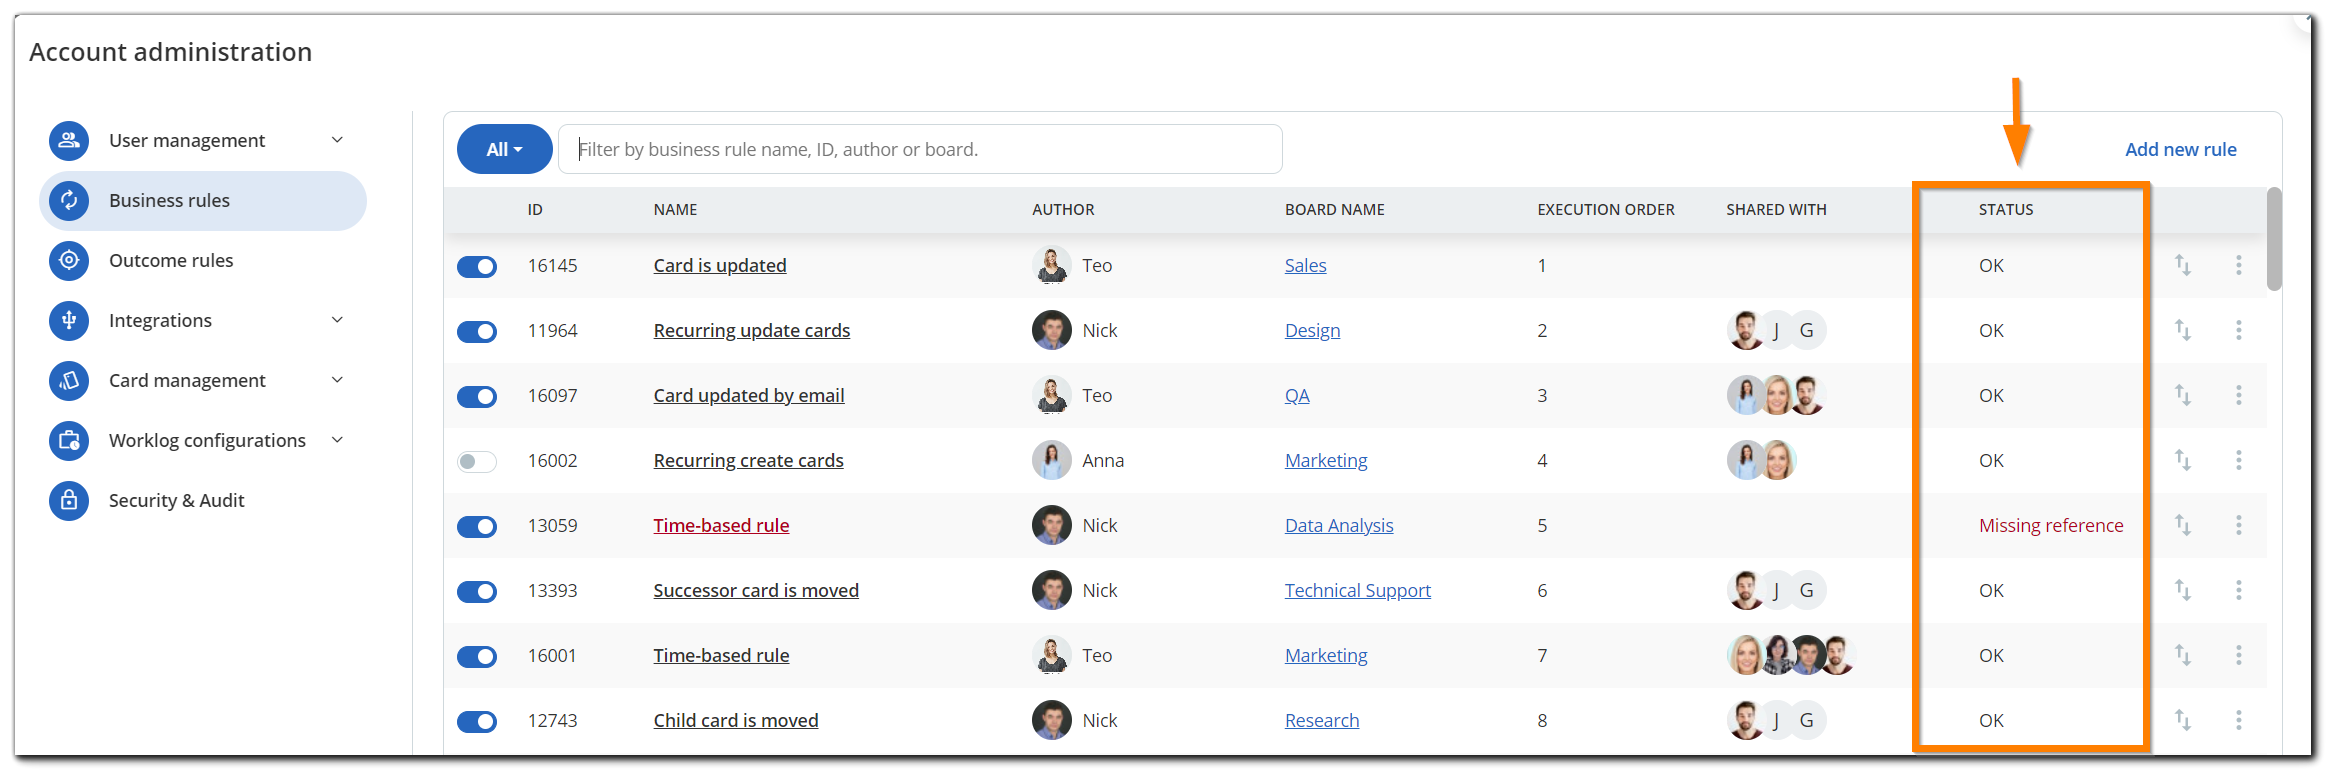Open three-dot menu for Child card is moved
This screenshot has height=782, width=2338.
tap(2238, 720)
